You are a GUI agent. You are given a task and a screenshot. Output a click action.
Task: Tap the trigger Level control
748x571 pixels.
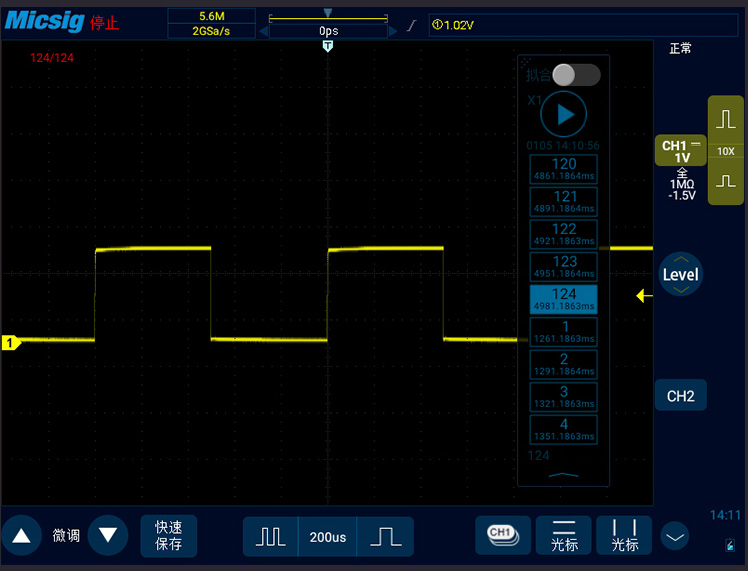tap(681, 274)
